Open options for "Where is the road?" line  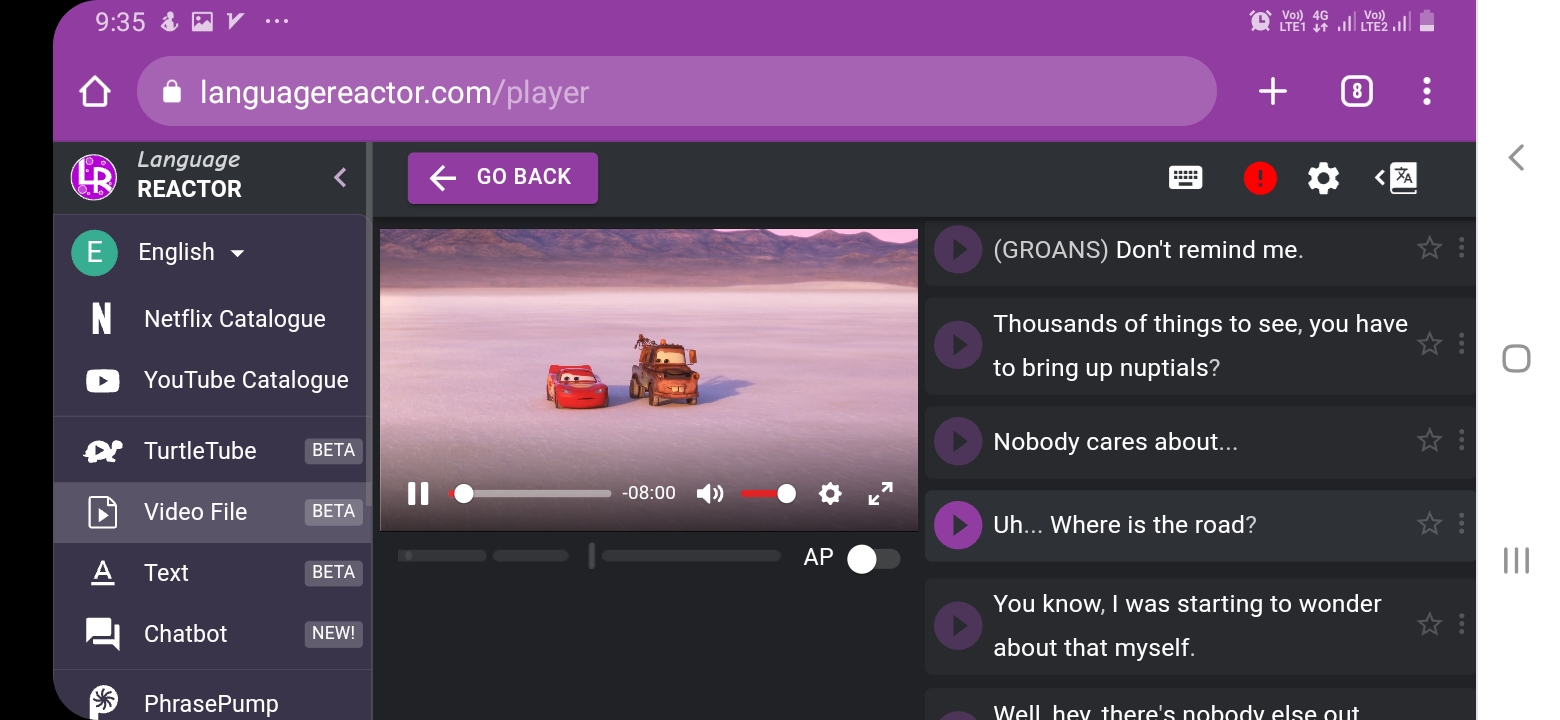1461,524
